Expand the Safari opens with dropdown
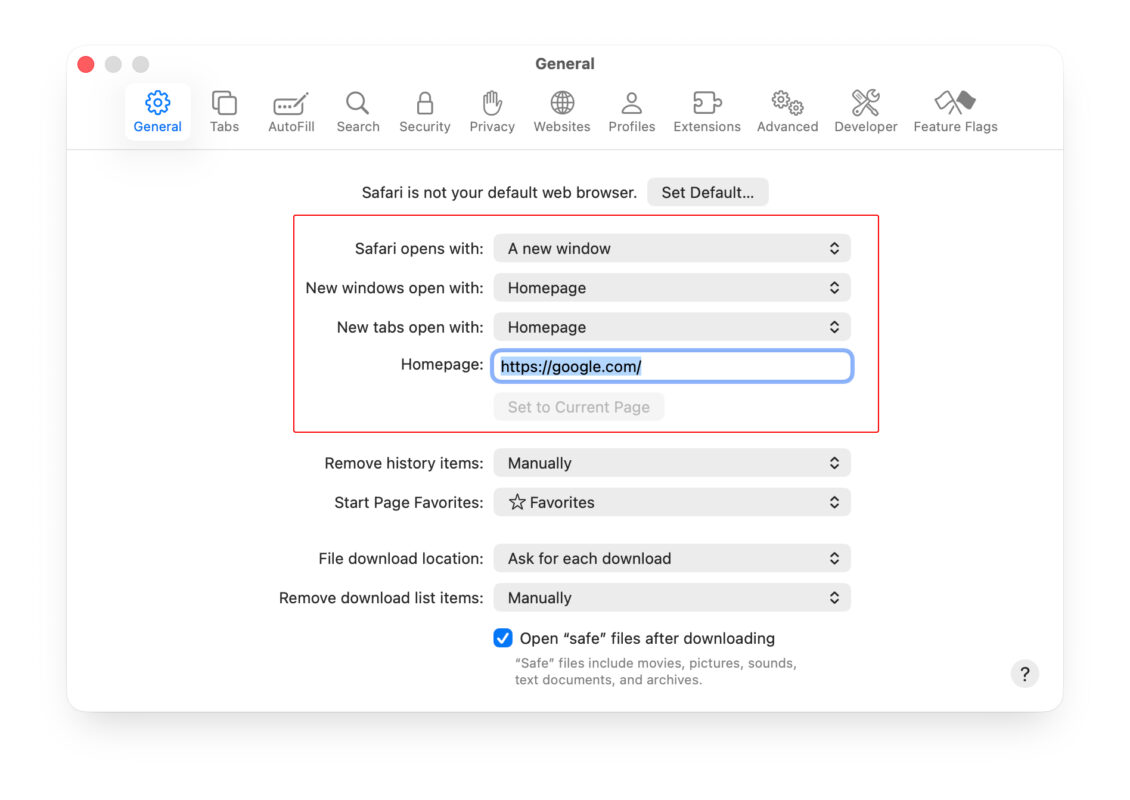1130x800 pixels. tap(672, 248)
